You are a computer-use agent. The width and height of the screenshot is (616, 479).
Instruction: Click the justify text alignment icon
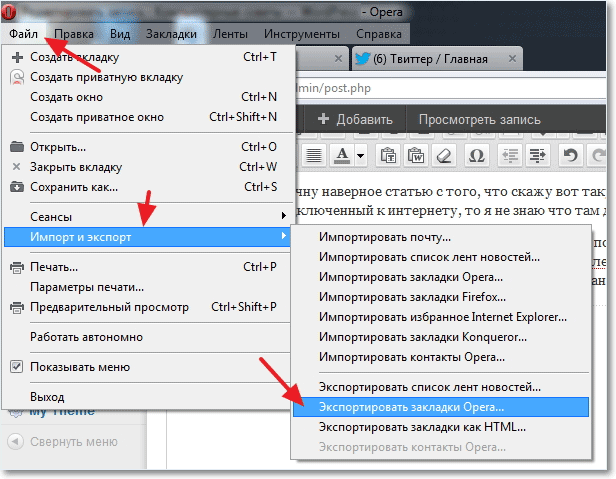(314, 156)
